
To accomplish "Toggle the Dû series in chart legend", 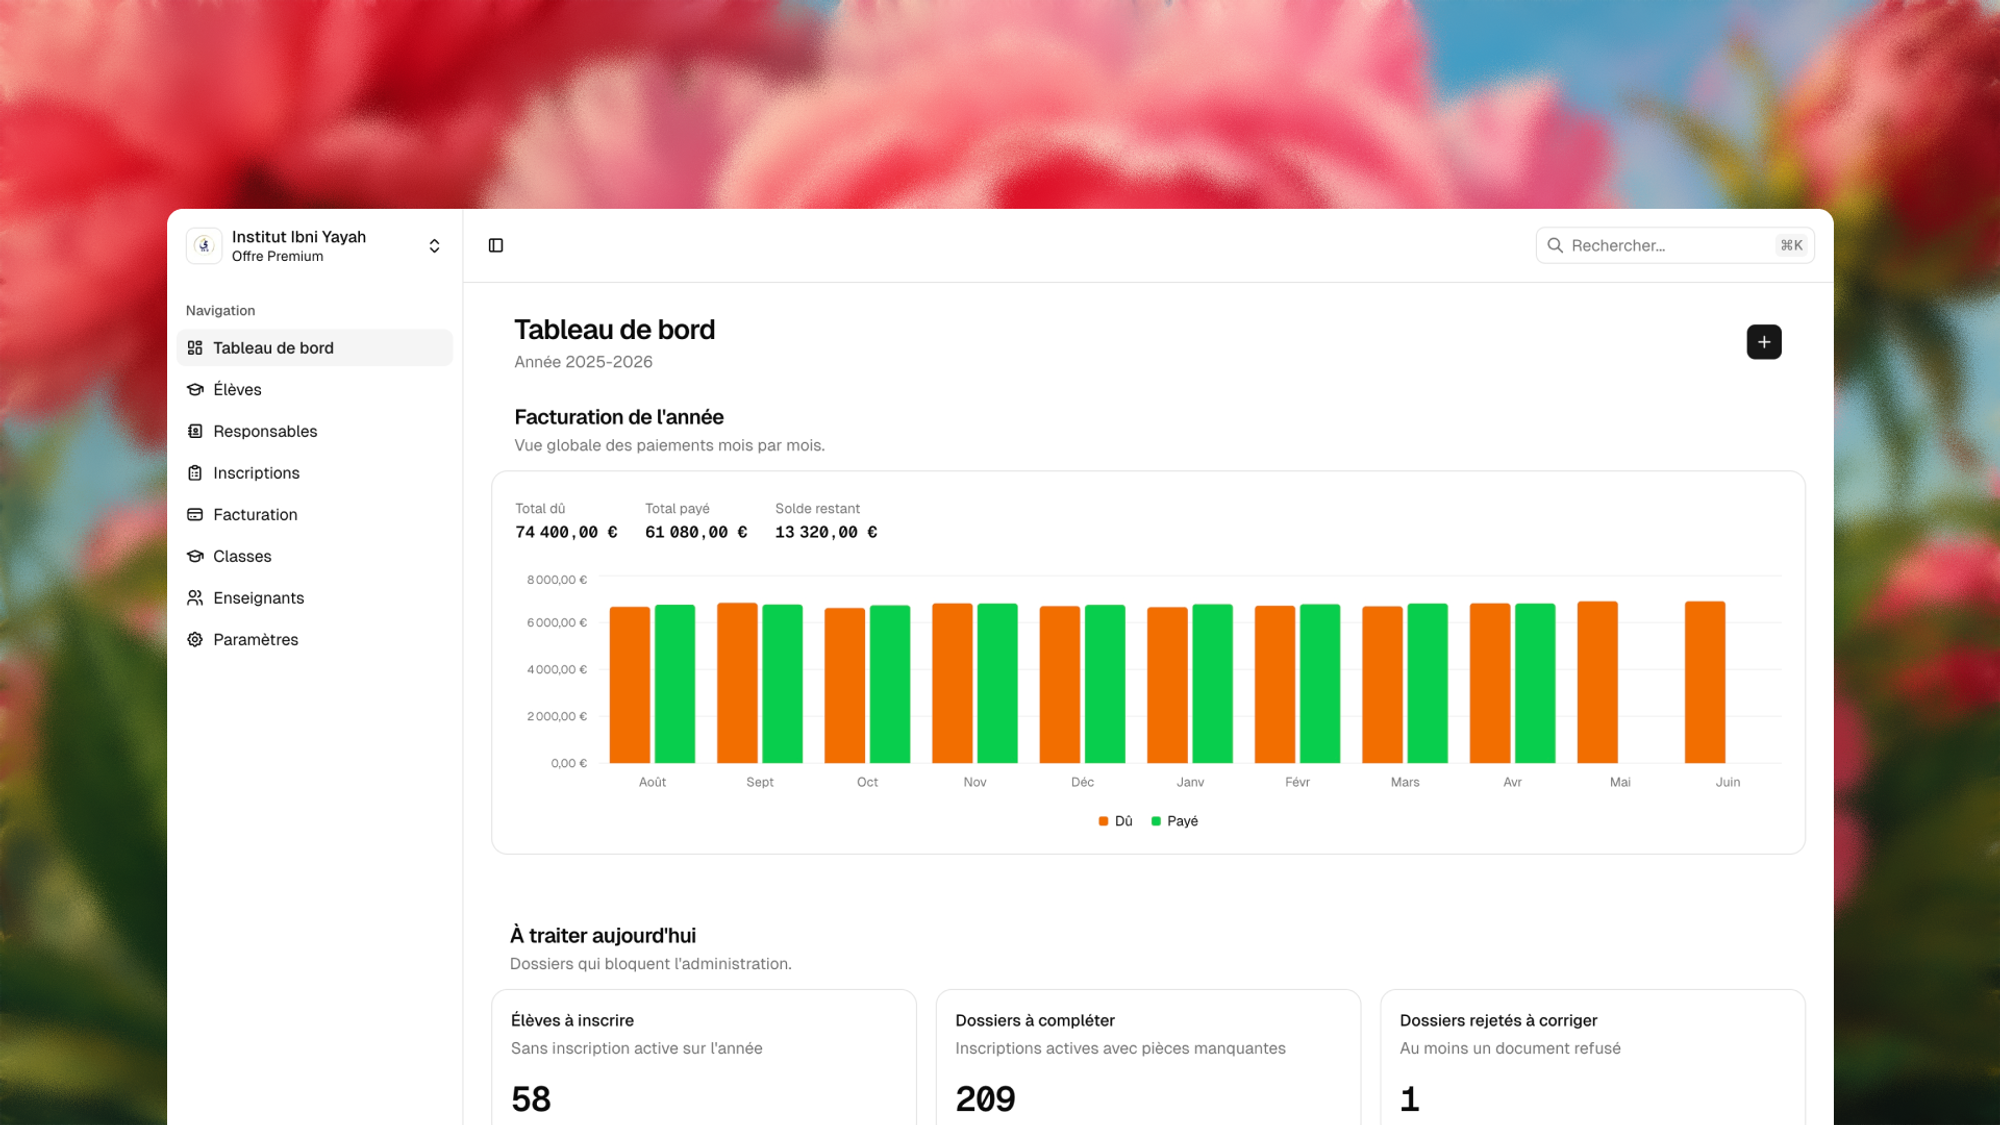I will pos(1115,821).
